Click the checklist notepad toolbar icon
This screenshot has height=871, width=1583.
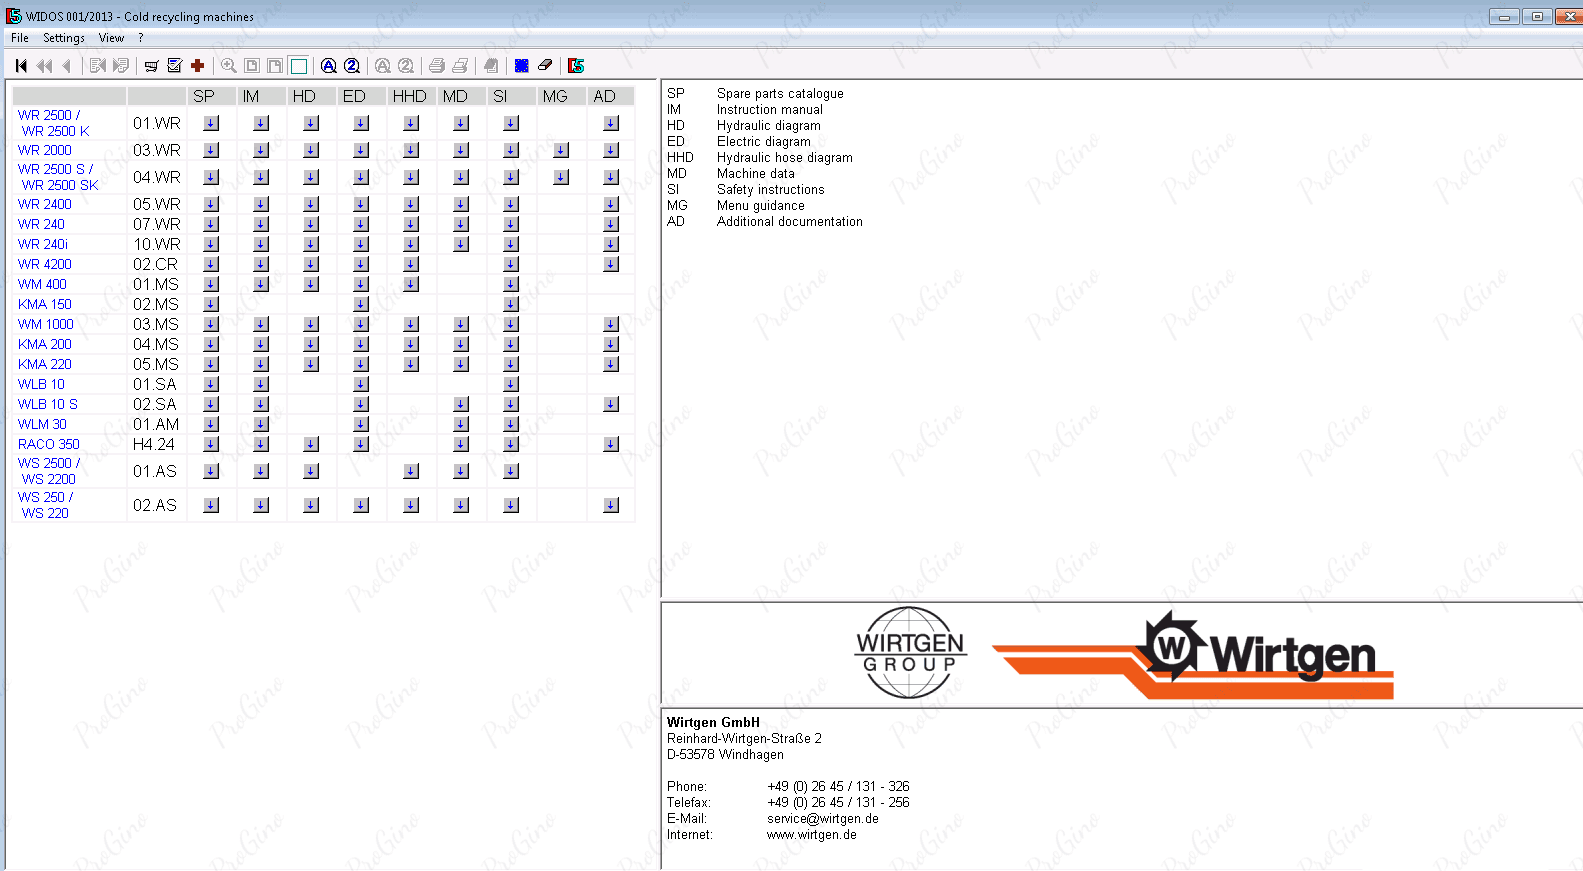click(175, 66)
